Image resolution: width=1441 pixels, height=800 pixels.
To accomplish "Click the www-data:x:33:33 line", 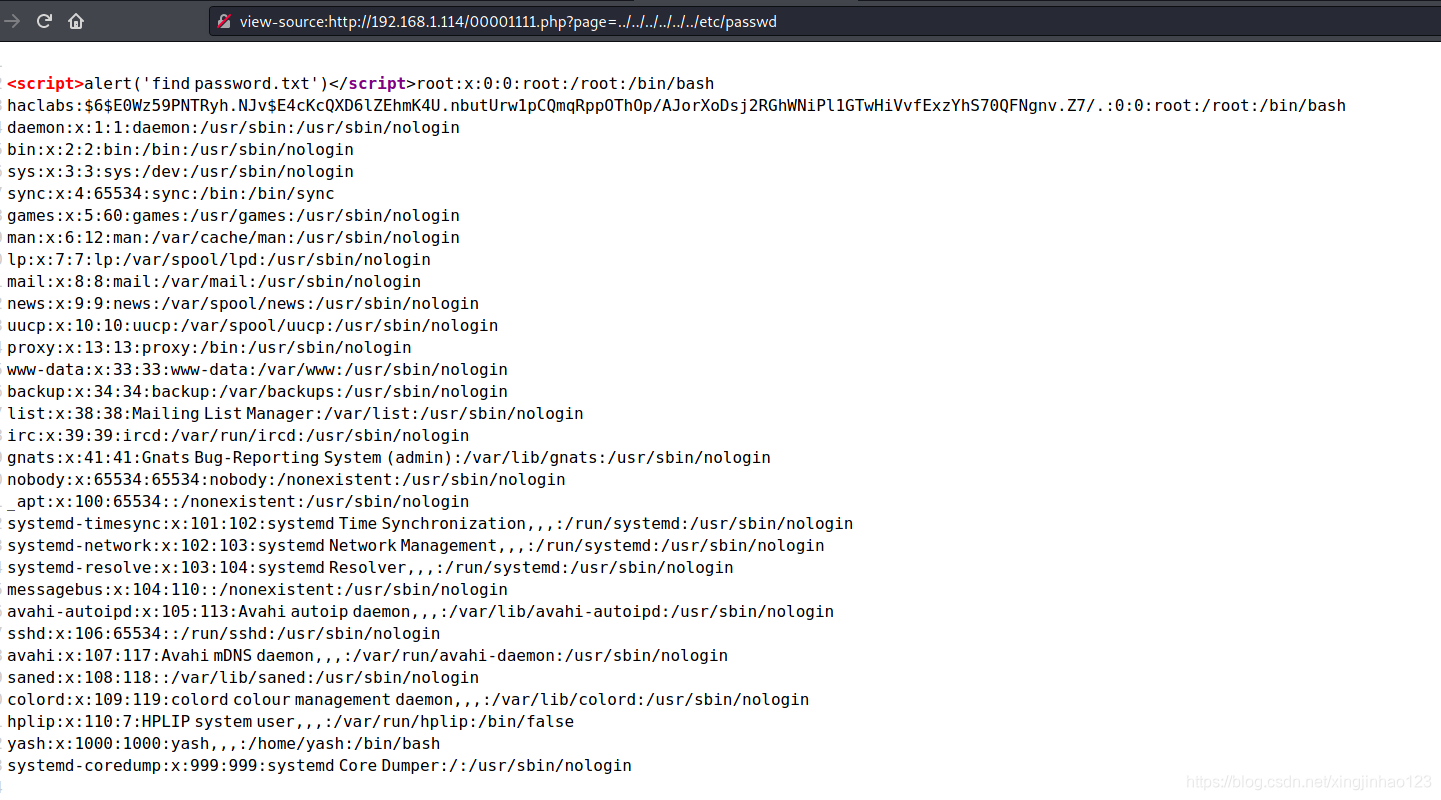I will click(257, 370).
